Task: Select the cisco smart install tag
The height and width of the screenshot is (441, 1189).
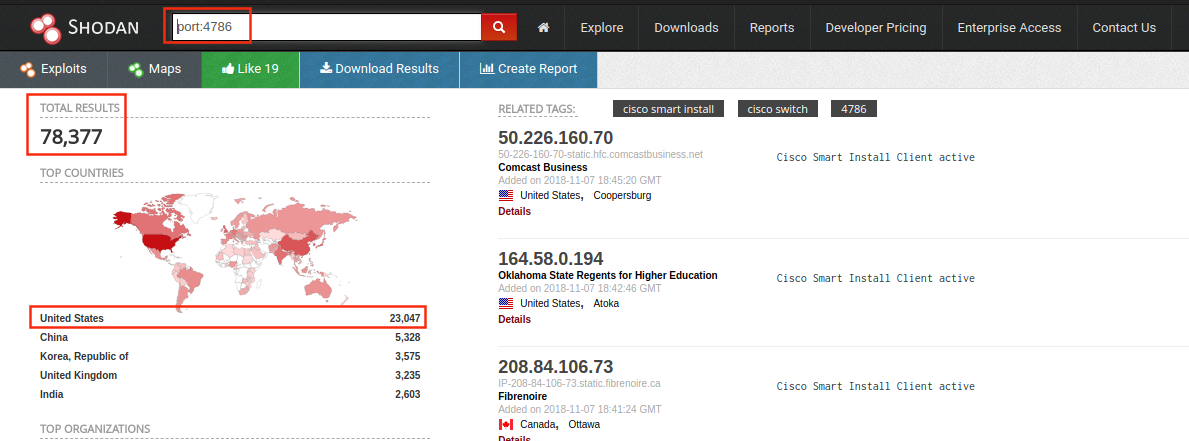Action: [x=668, y=109]
